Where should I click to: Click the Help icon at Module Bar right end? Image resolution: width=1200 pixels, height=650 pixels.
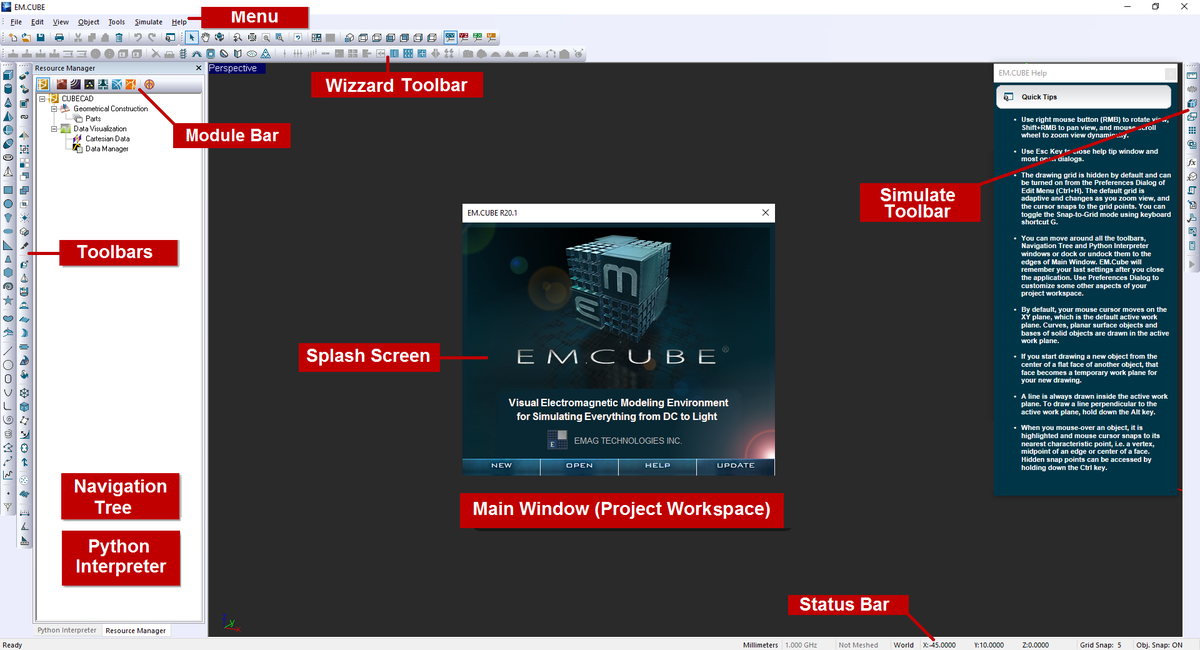(149, 84)
